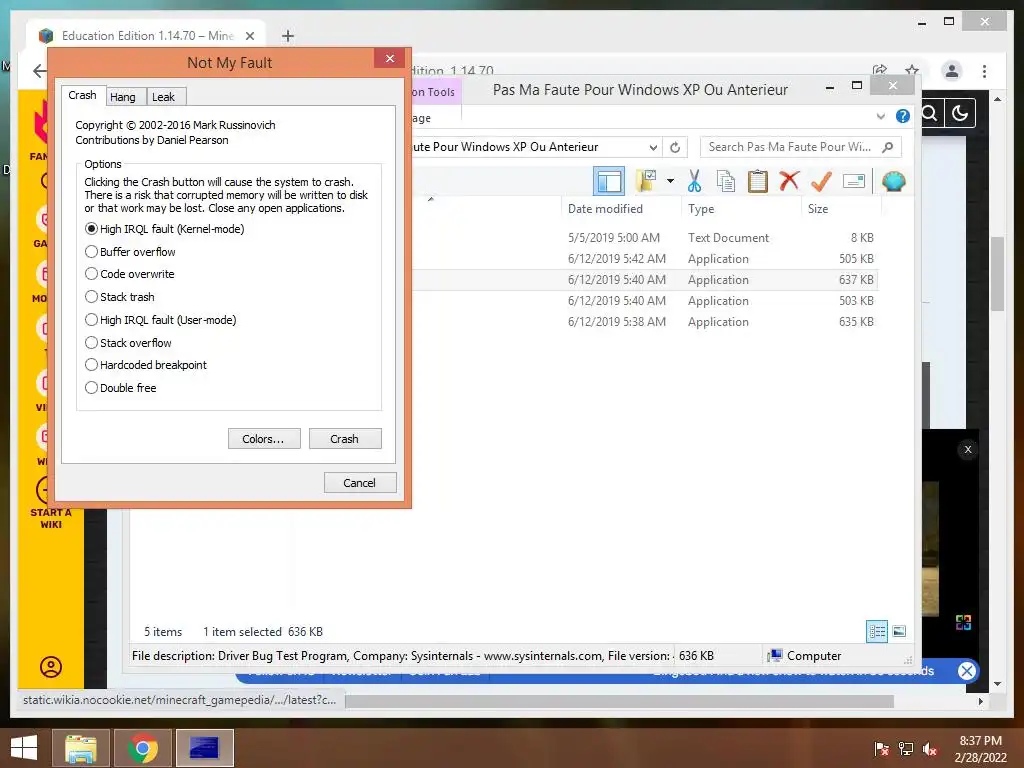1024x768 pixels.
Task: Choose Stack overflow option
Action: pos(129,343)
